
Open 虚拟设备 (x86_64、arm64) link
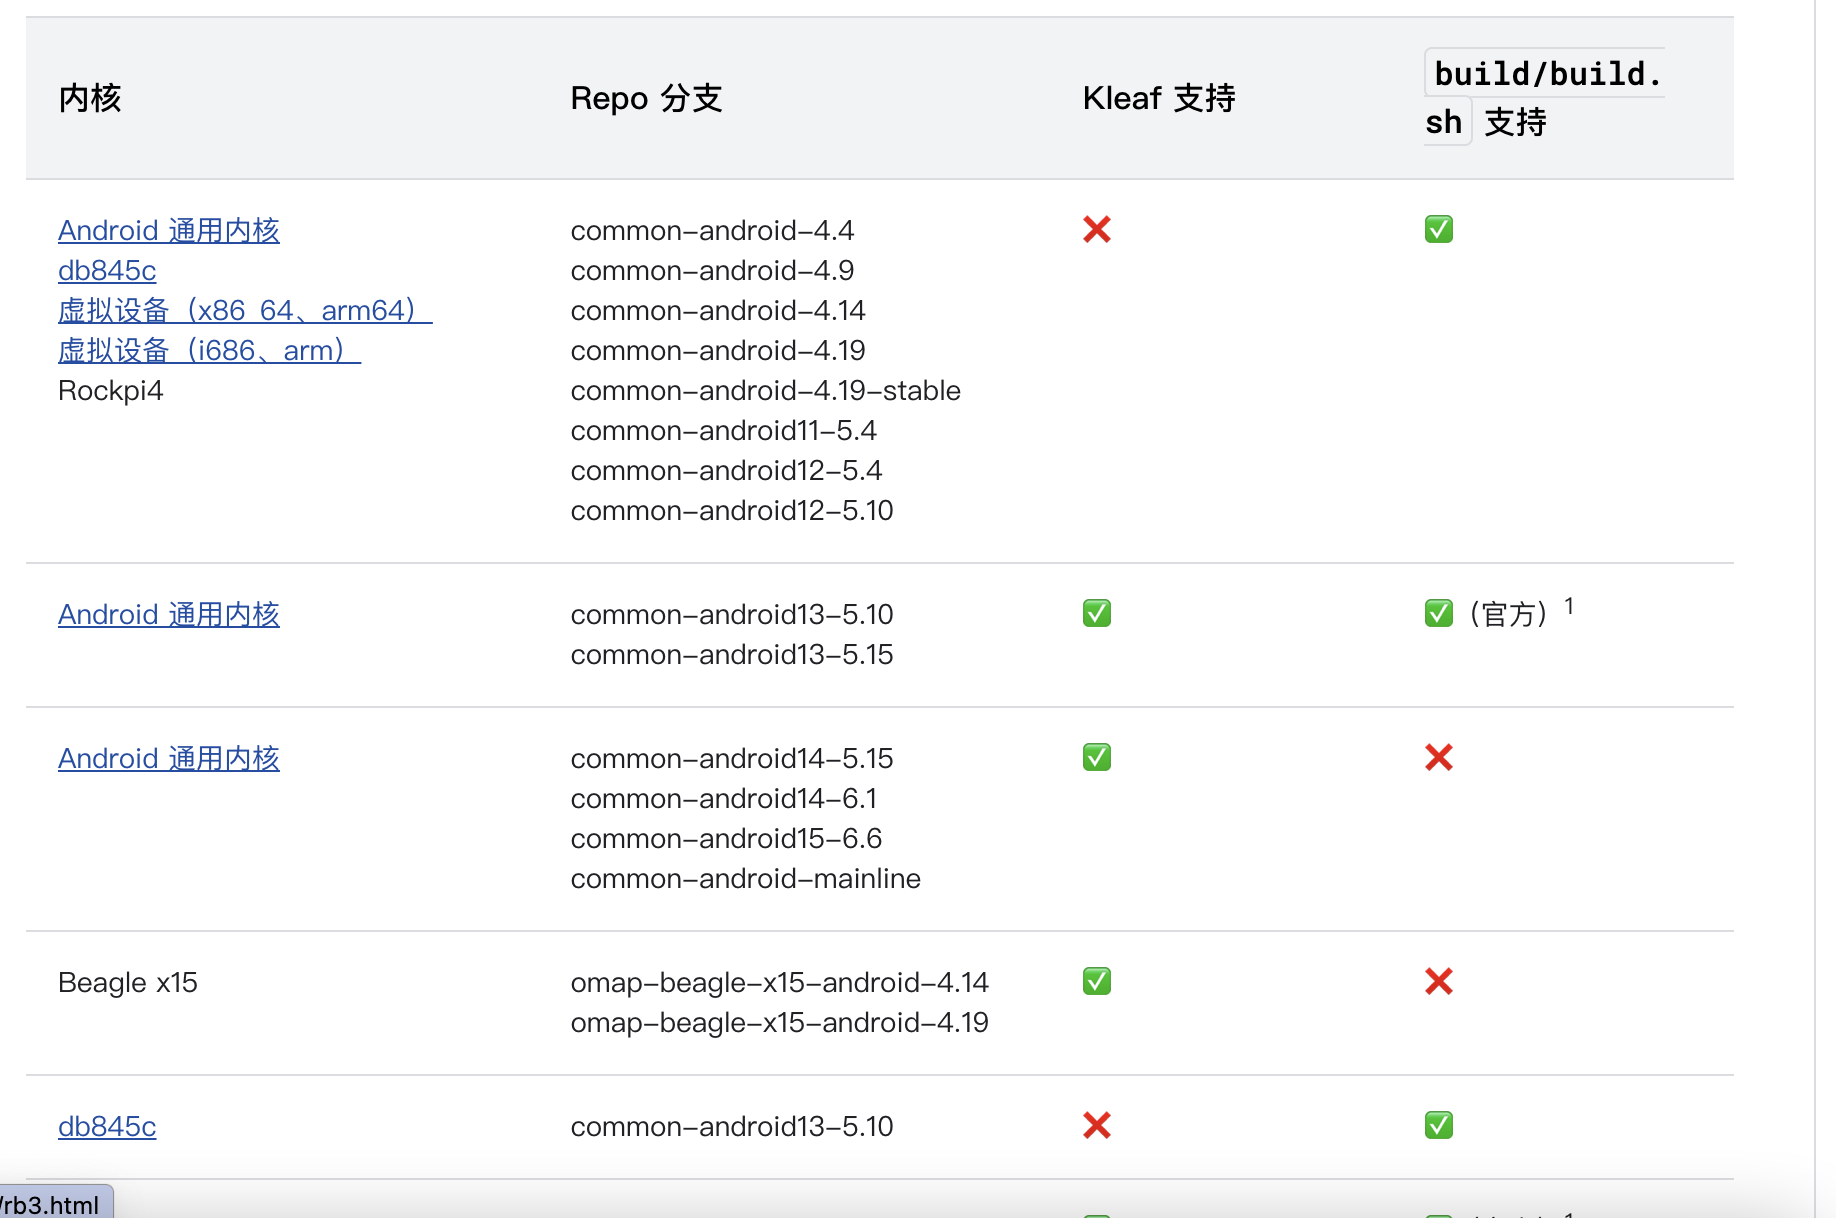244,311
